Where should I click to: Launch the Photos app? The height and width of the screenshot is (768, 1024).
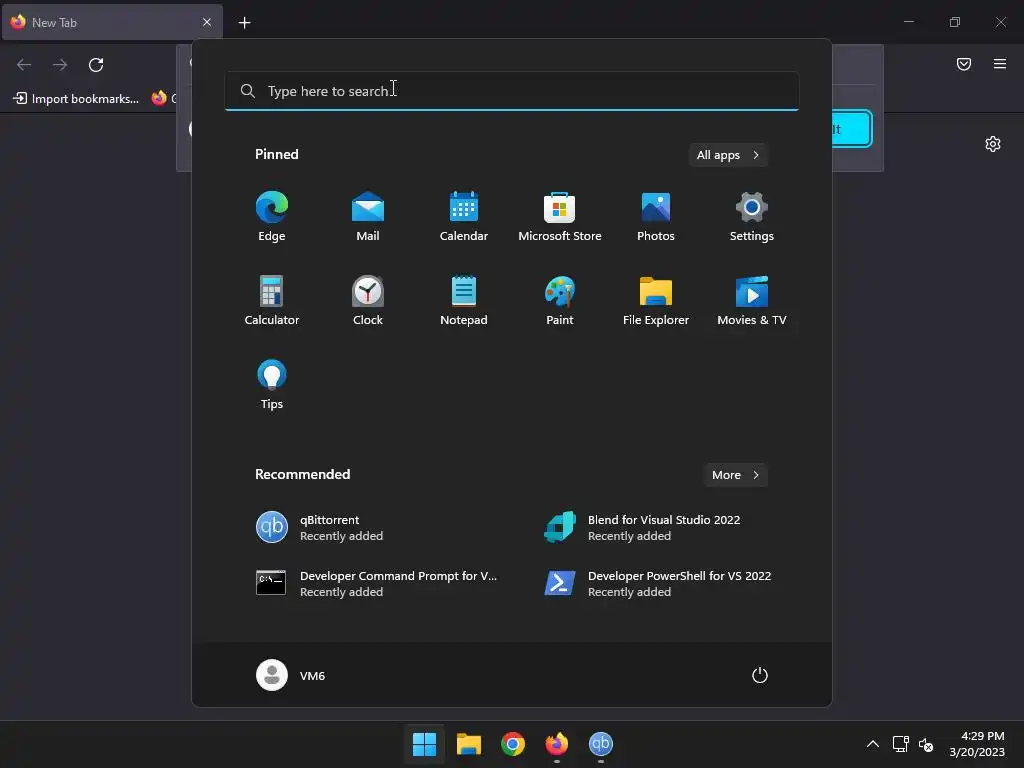(x=656, y=216)
